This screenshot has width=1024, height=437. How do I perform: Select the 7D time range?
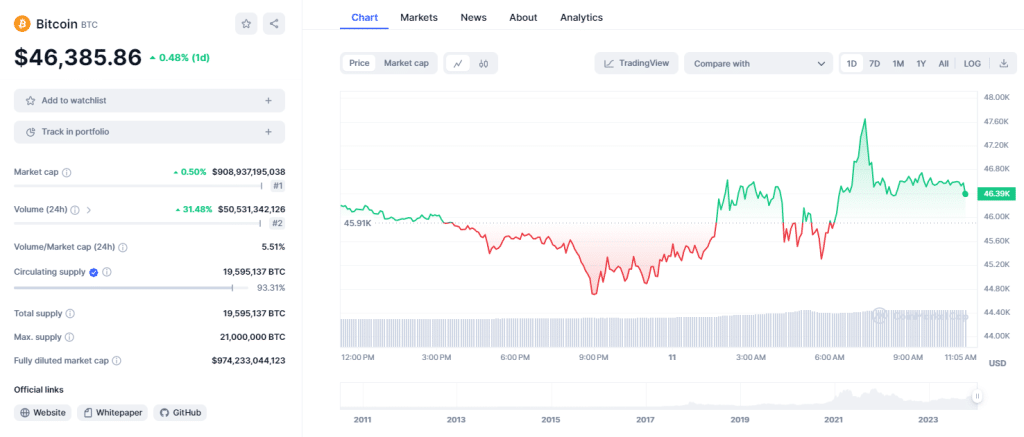click(x=874, y=63)
